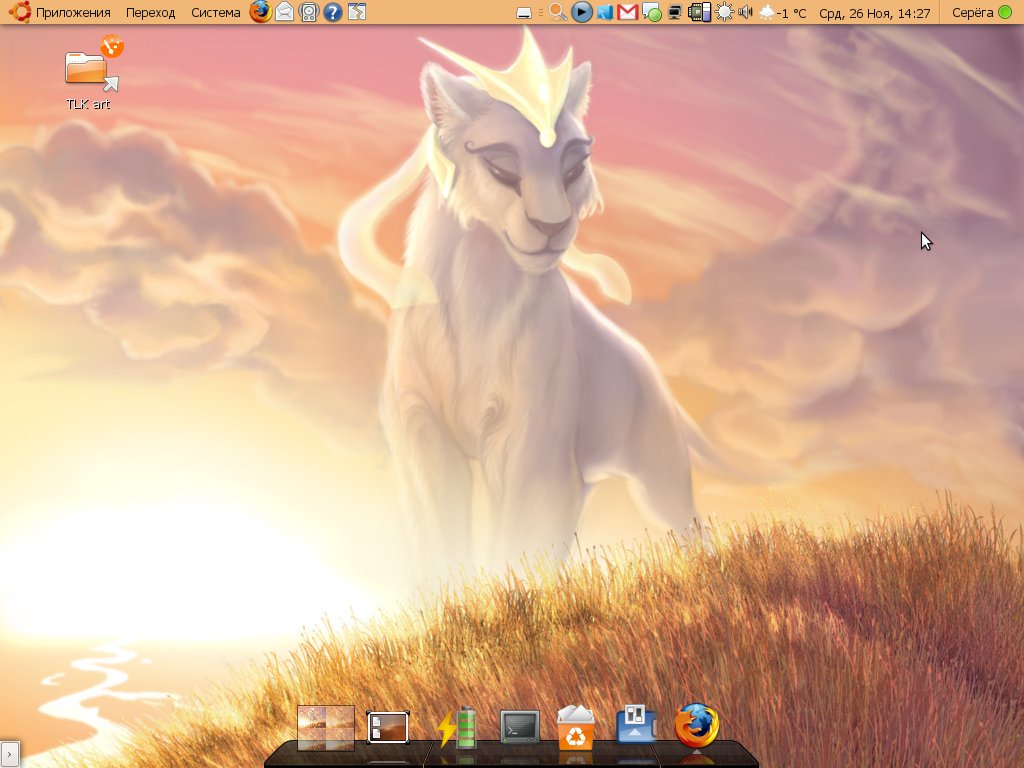Click the network monitor computer icon
The height and width of the screenshot is (768, 1024).
(x=676, y=12)
